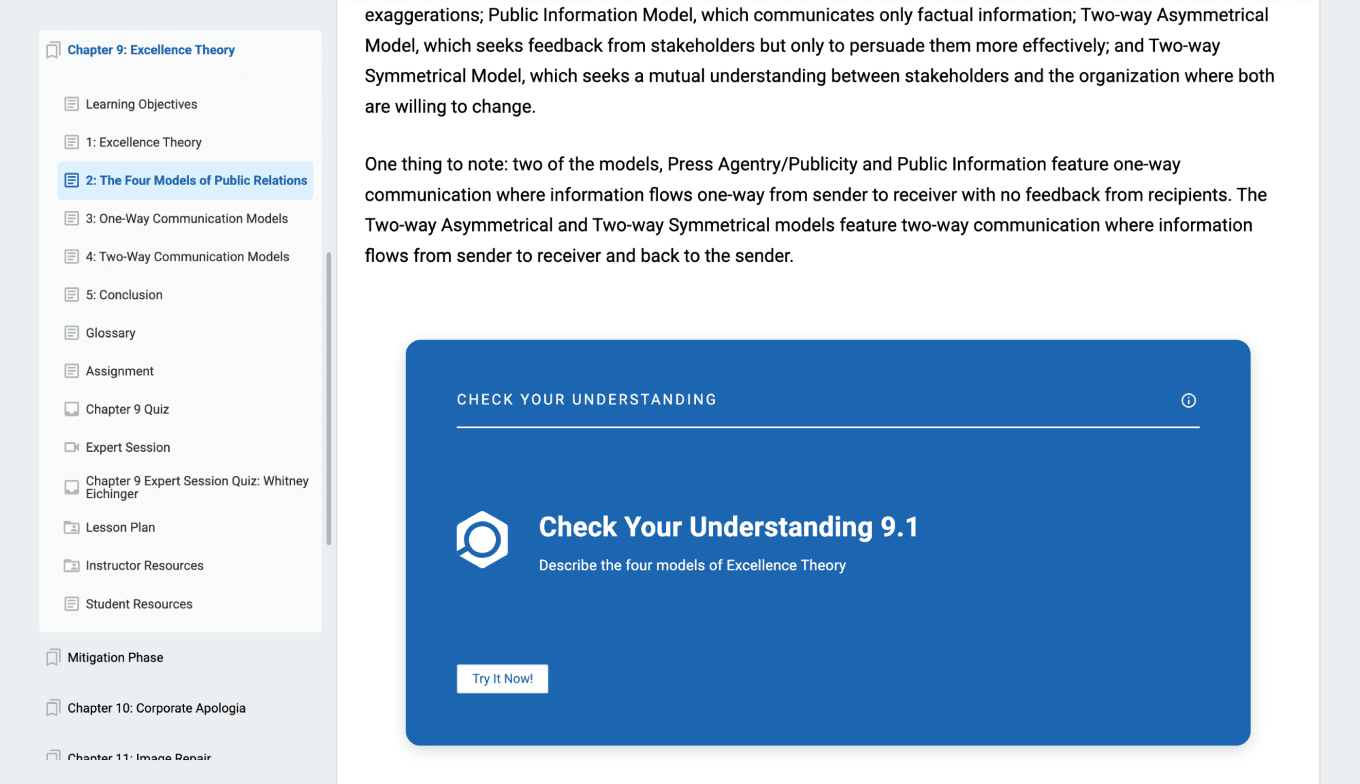The width and height of the screenshot is (1360, 784).
Task: Open Student Resources
Action: (139, 604)
